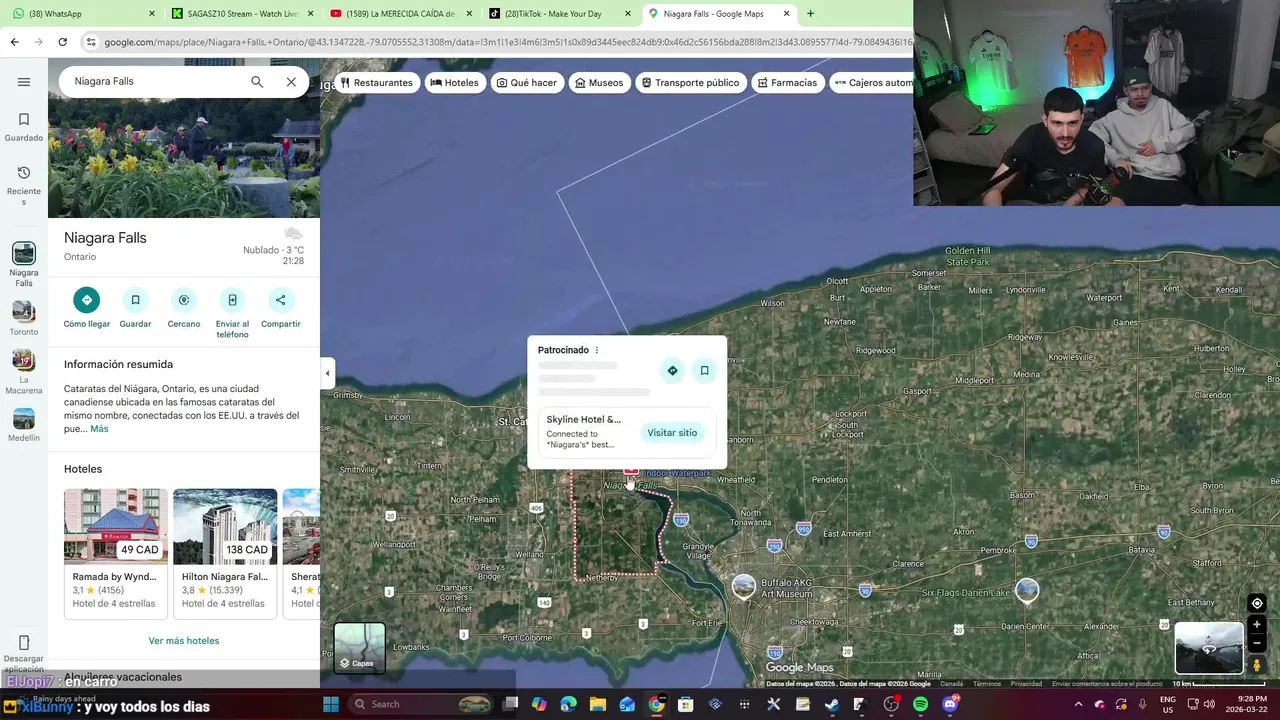Reload the browser page
The image size is (1280, 720).
(x=62, y=42)
